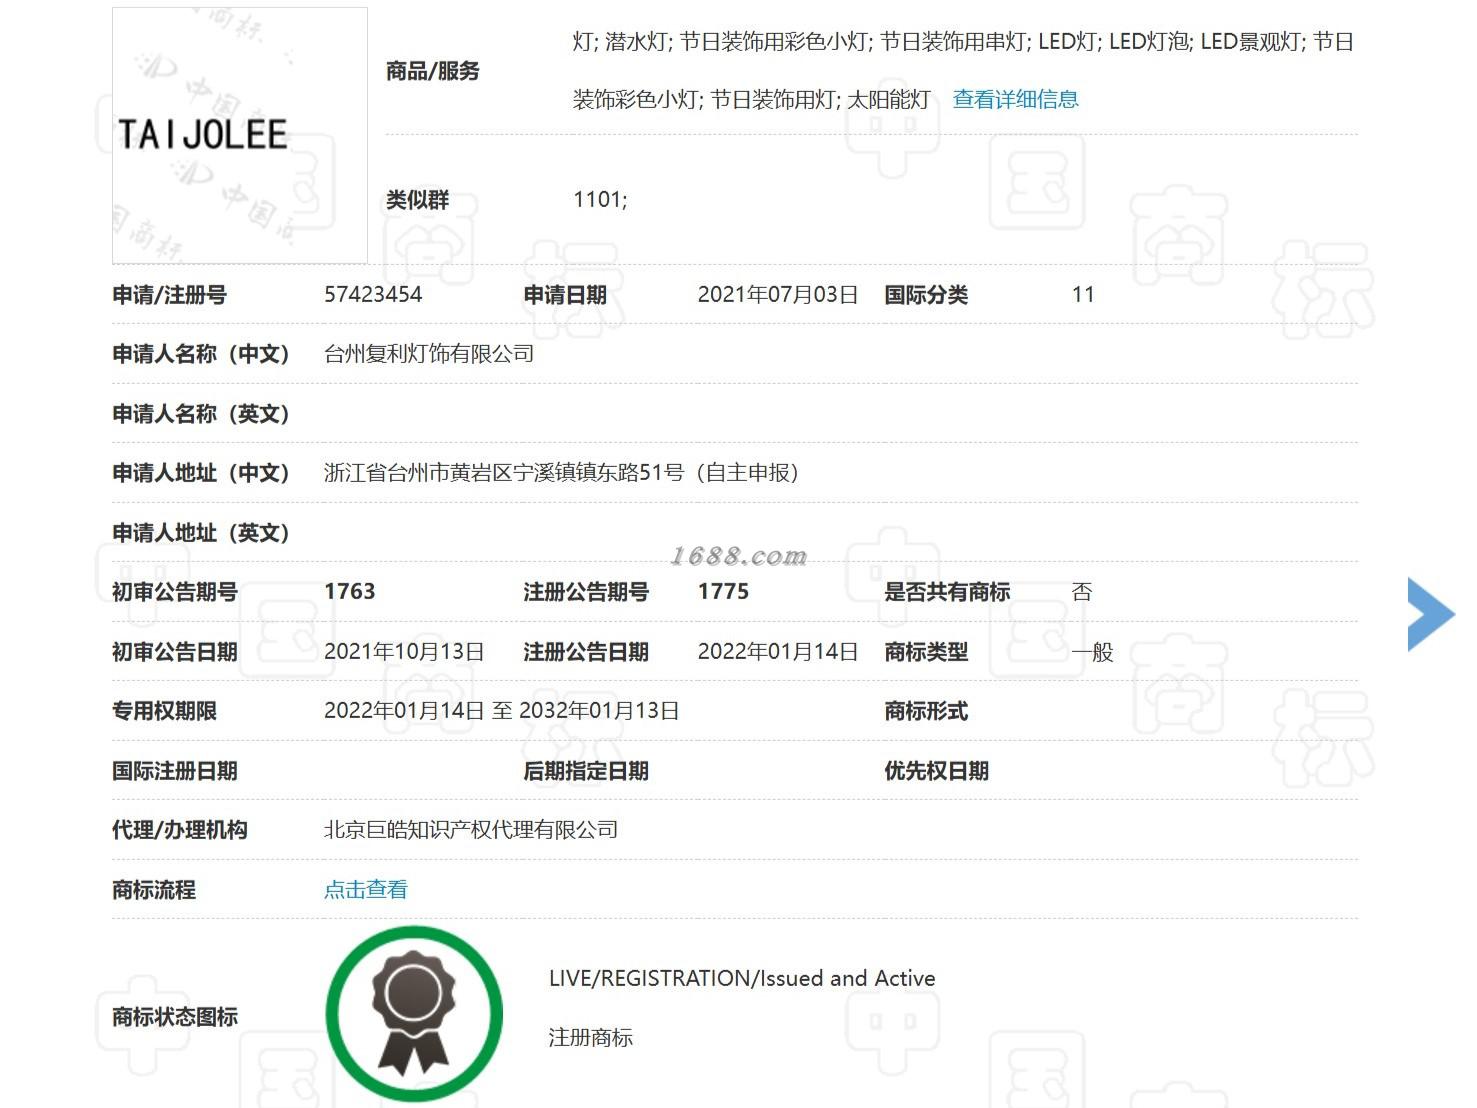The image size is (1477, 1108).
Task: Click the 国际分类 label
Action: 926,294
